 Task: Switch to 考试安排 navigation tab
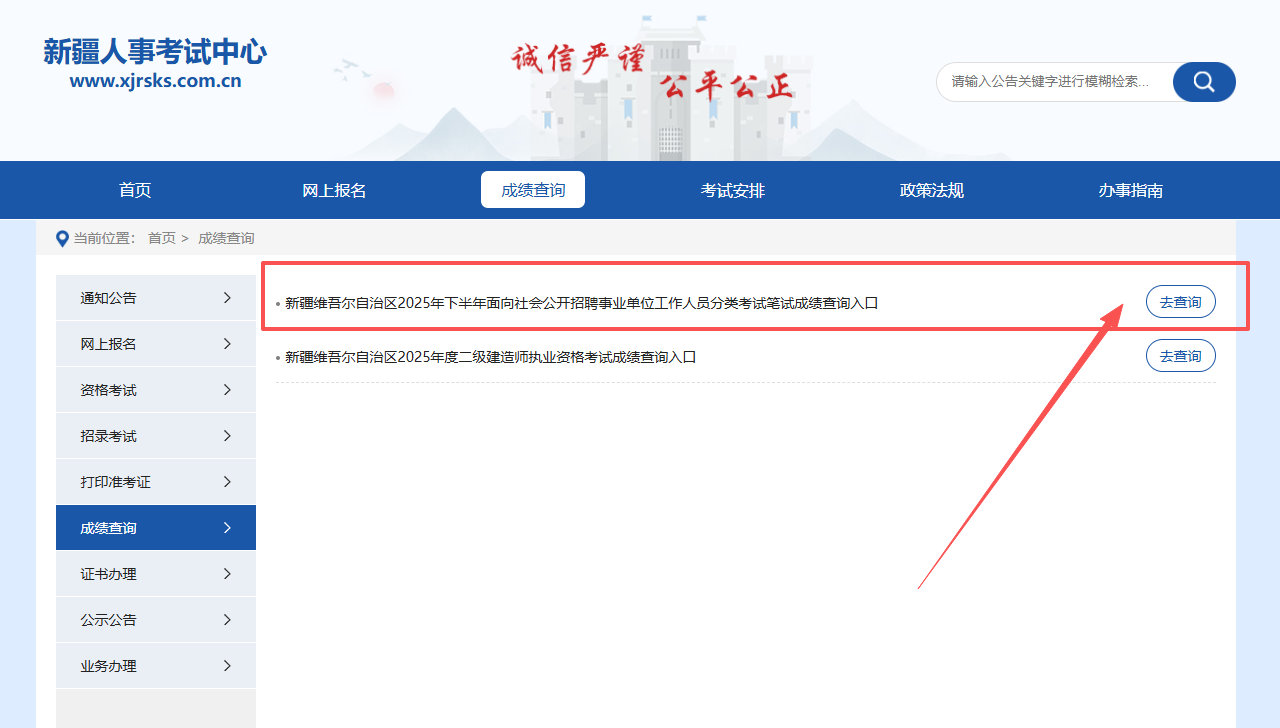click(x=732, y=190)
